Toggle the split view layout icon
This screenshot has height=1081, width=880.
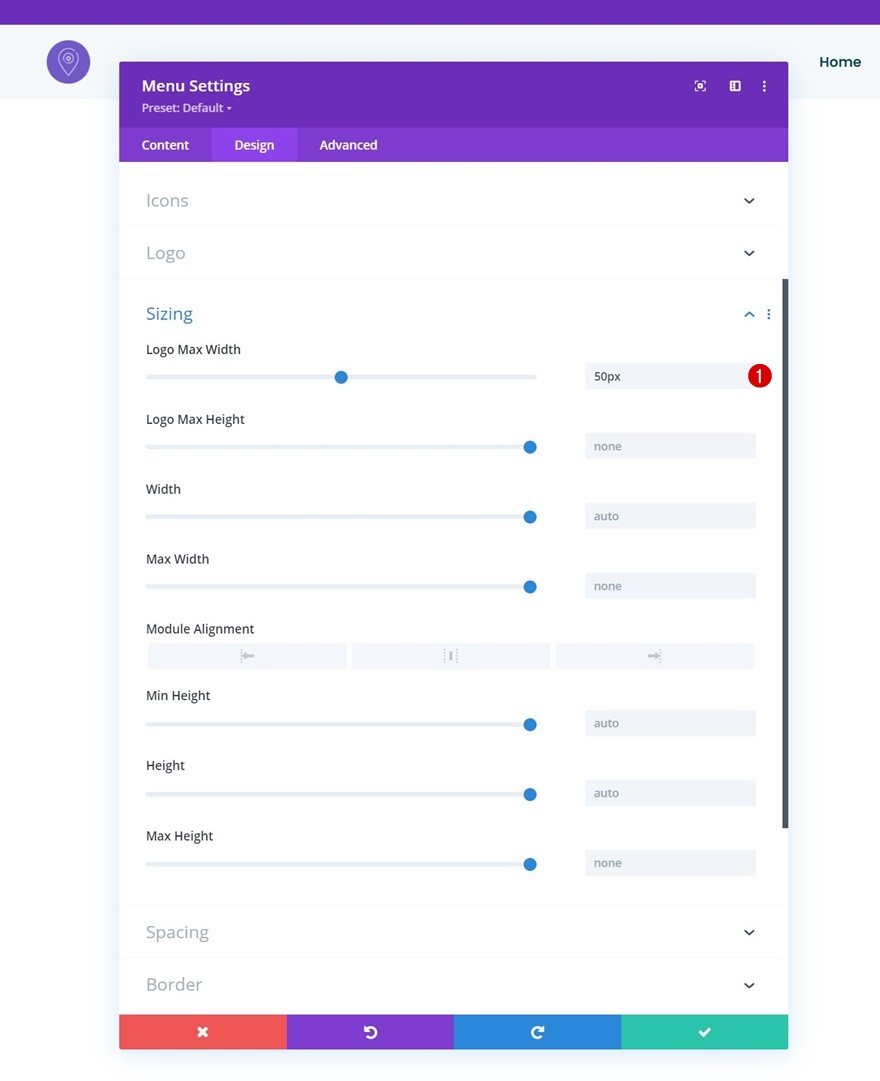(x=735, y=86)
